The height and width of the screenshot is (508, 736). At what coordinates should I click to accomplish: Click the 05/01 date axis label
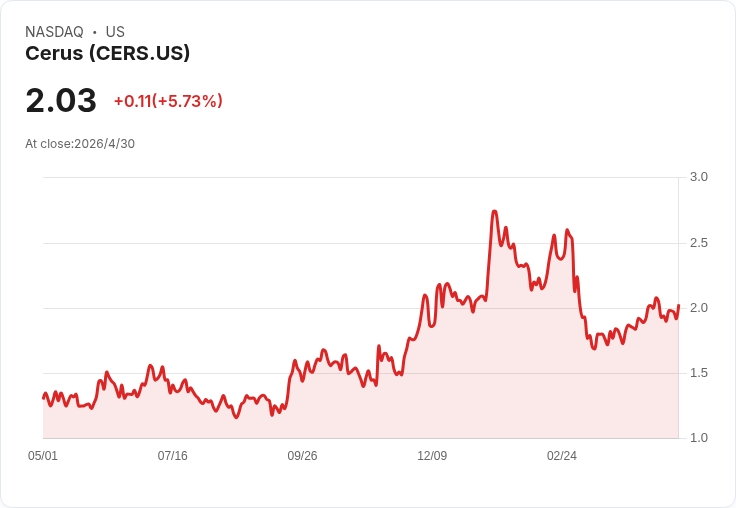[43, 456]
